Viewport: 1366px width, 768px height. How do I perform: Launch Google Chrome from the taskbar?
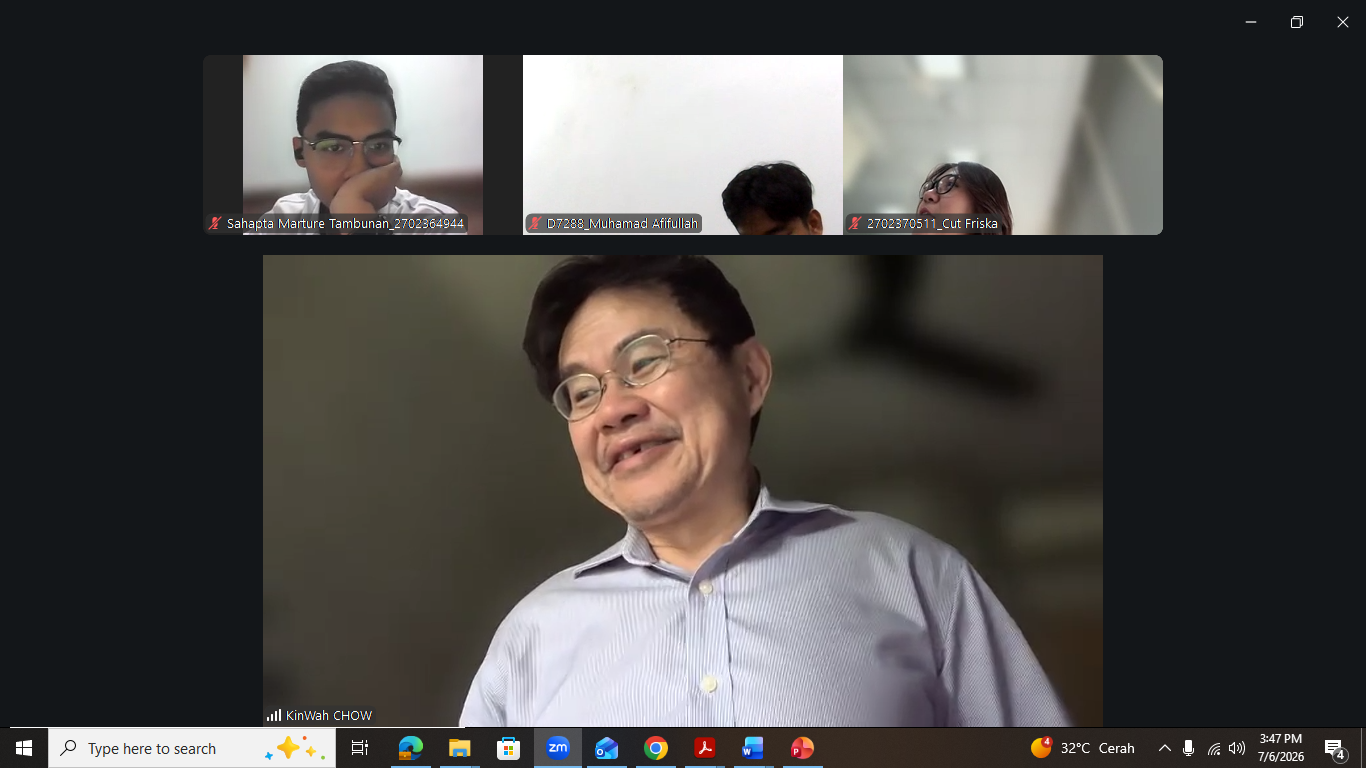click(655, 748)
